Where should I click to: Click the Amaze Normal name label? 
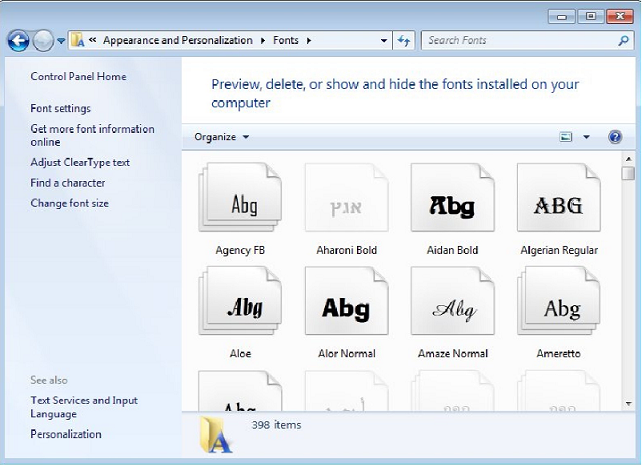click(453, 353)
